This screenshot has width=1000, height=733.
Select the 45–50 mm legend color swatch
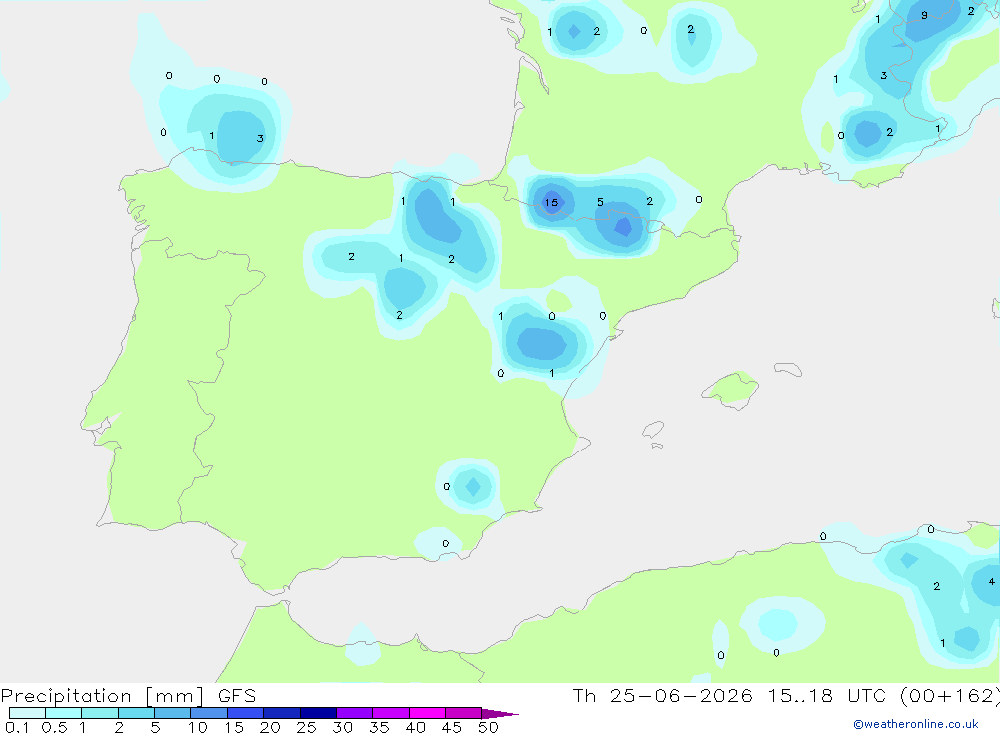[464, 713]
